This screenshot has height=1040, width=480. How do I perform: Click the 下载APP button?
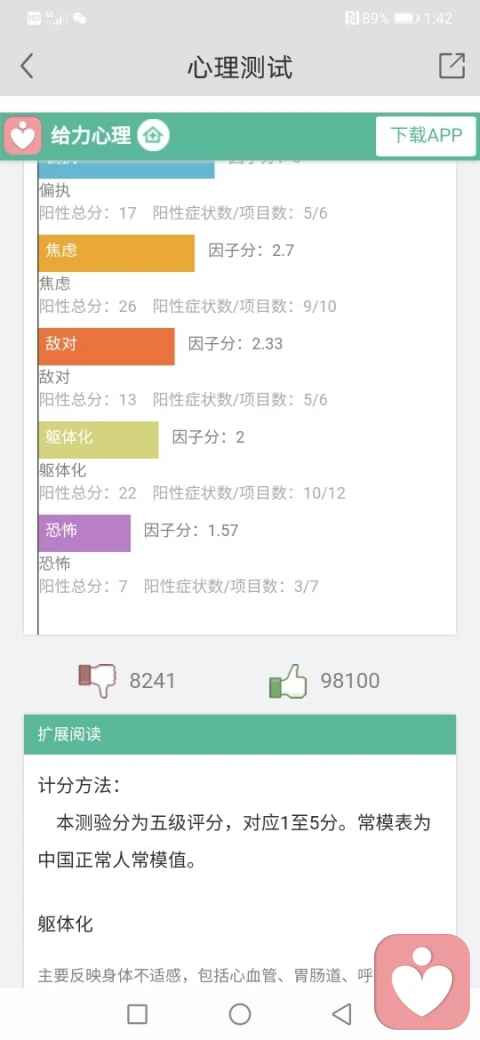pos(426,136)
